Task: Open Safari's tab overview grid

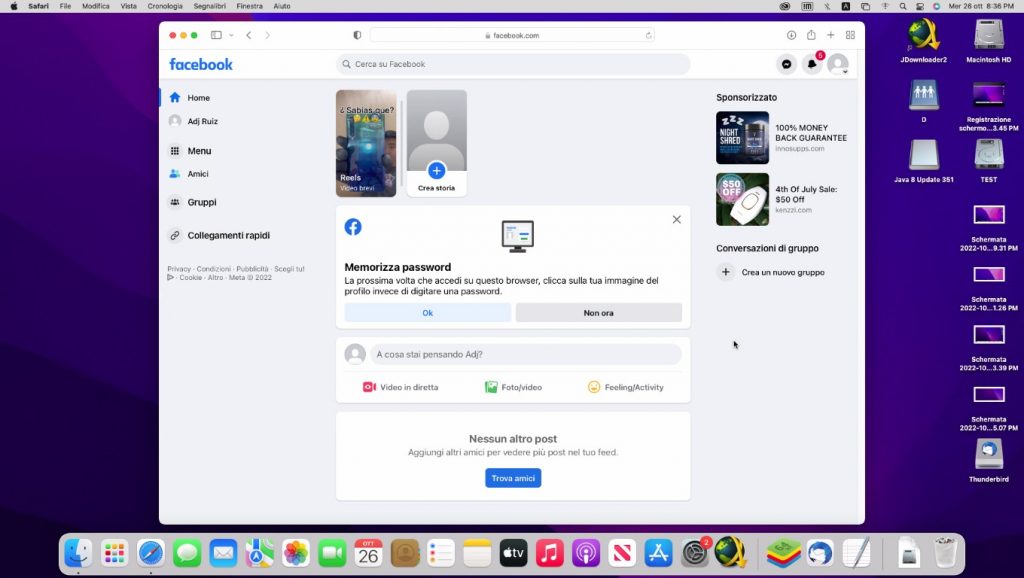Action: coord(849,34)
